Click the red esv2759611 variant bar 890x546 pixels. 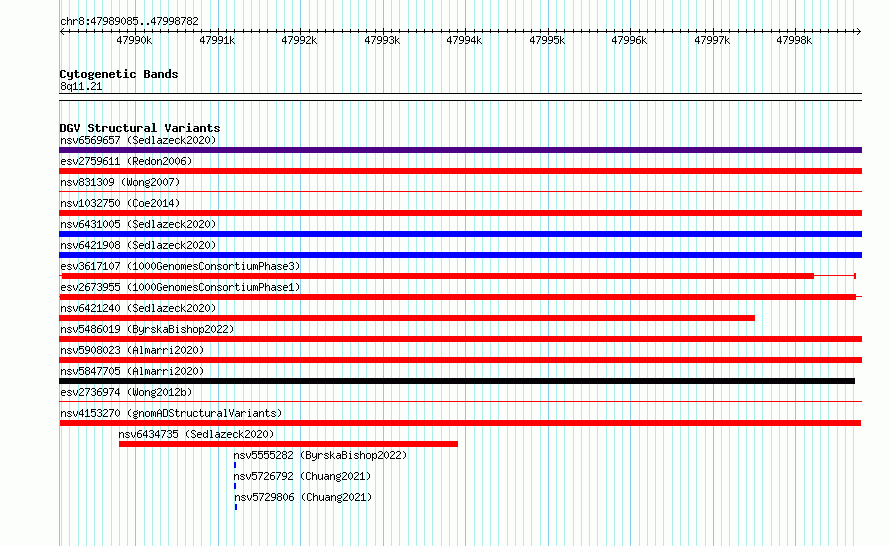460,171
